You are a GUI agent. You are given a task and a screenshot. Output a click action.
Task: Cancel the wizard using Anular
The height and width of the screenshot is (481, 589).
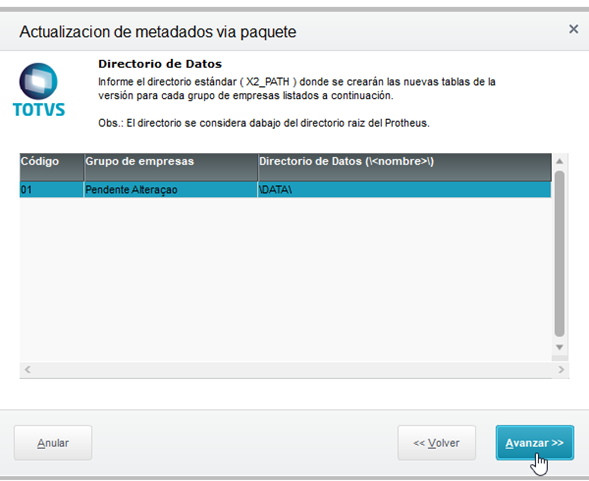(x=53, y=443)
